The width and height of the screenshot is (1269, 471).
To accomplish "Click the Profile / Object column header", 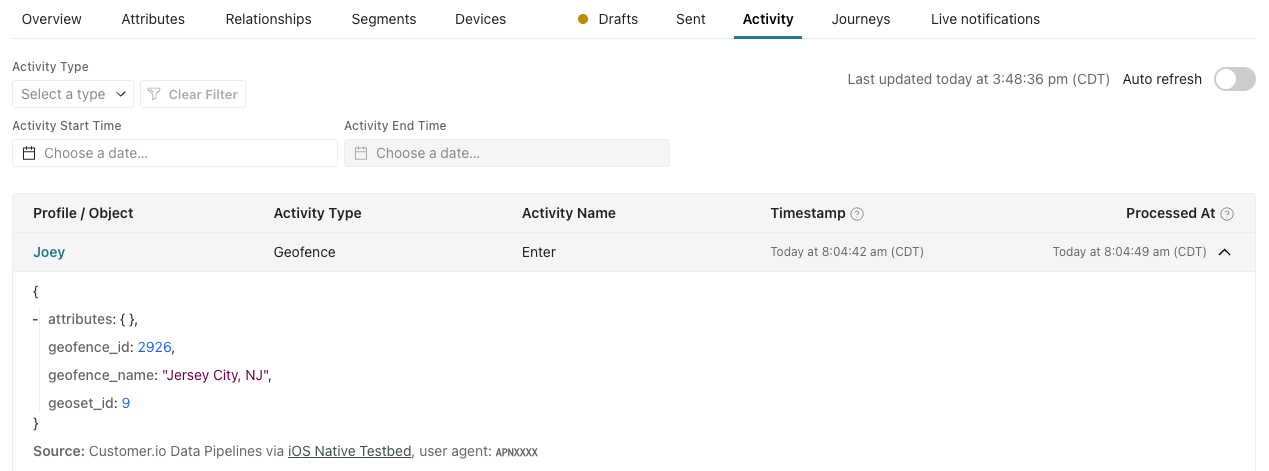I will [x=83, y=213].
